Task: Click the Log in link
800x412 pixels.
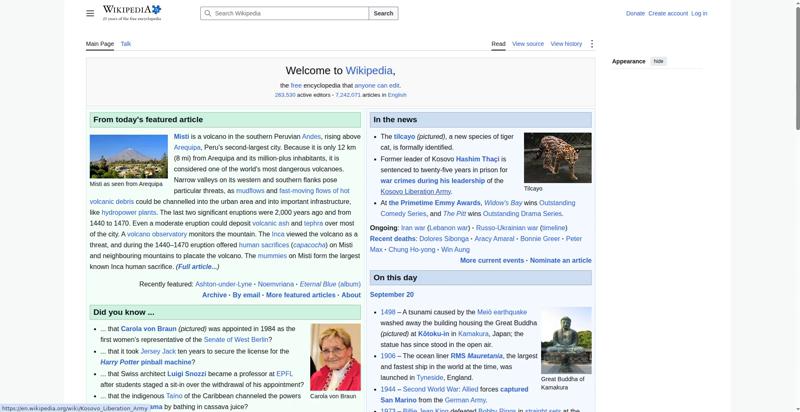Action: [699, 13]
